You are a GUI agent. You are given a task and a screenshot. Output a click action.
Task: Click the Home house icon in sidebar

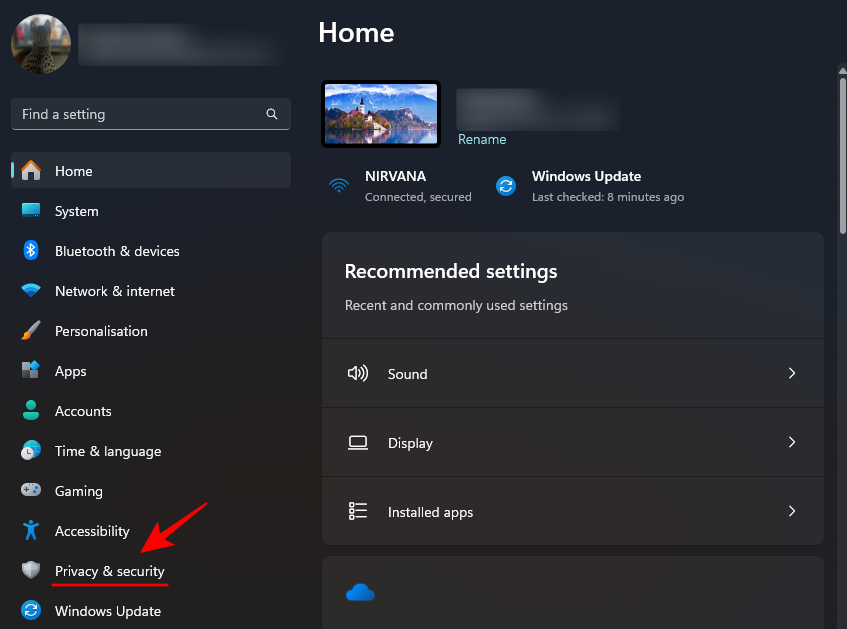pyautogui.click(x=31, y=171)
